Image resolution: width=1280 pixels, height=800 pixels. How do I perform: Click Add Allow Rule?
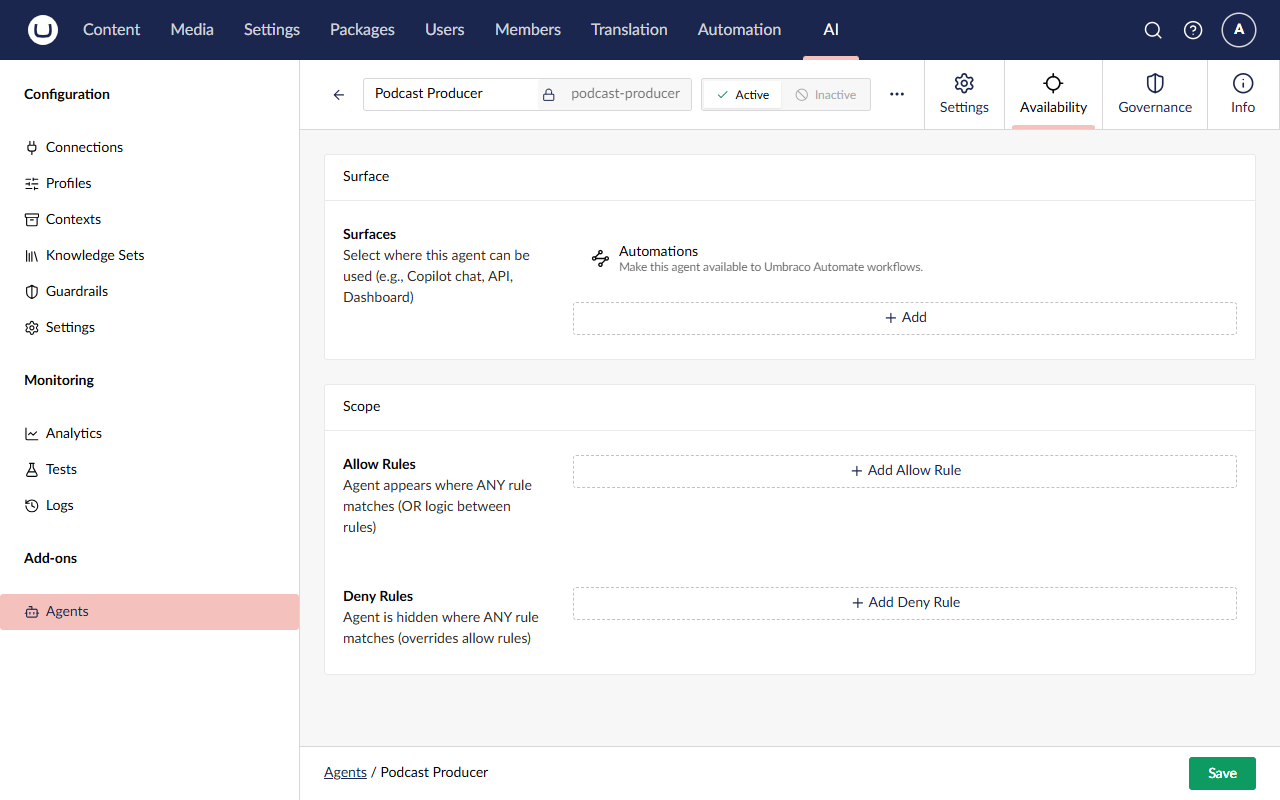pos(905,471)
